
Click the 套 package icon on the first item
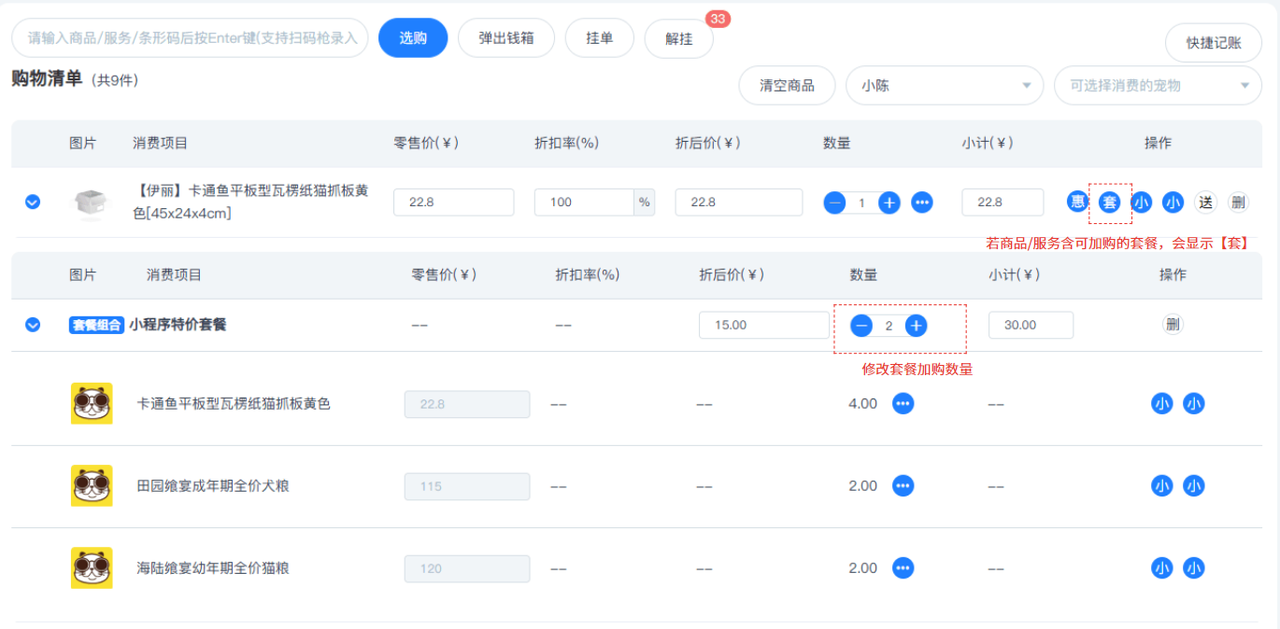click(x=1109, y=203)
